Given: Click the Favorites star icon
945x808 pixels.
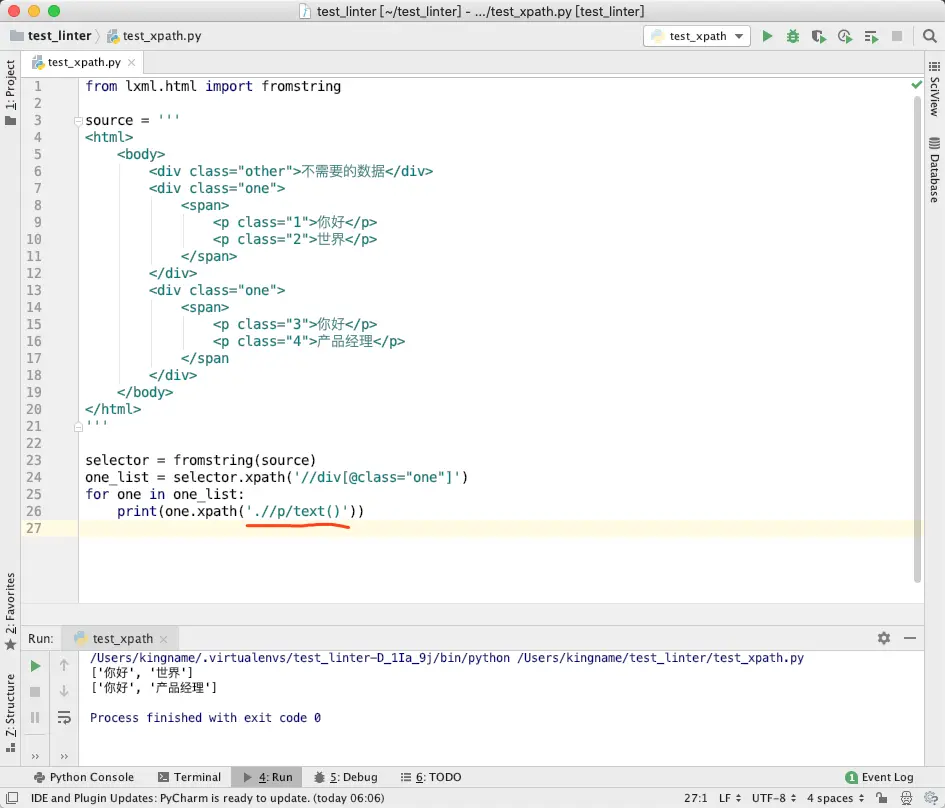Looking at the screenshot, I should pos(10,645).
